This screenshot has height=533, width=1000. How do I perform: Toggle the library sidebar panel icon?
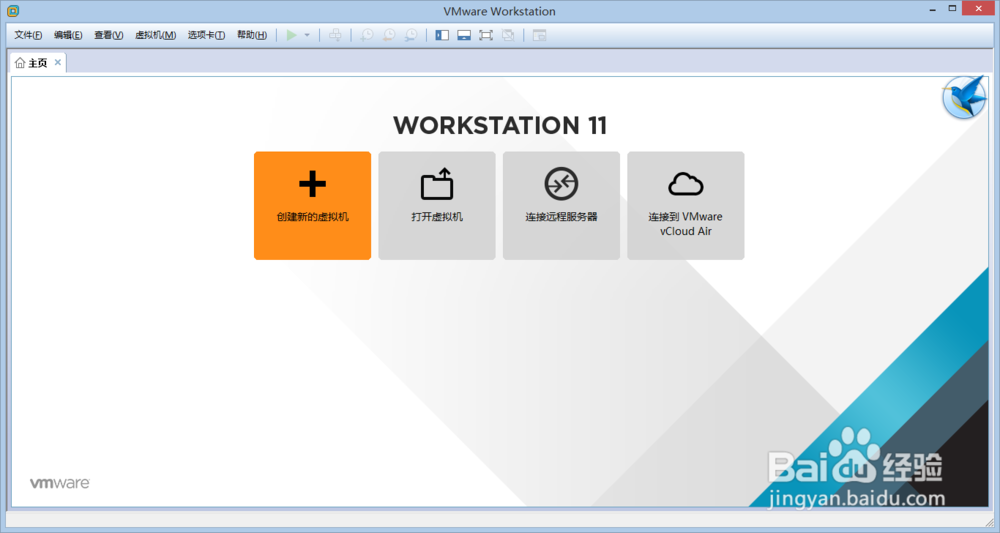coord(442,35)
